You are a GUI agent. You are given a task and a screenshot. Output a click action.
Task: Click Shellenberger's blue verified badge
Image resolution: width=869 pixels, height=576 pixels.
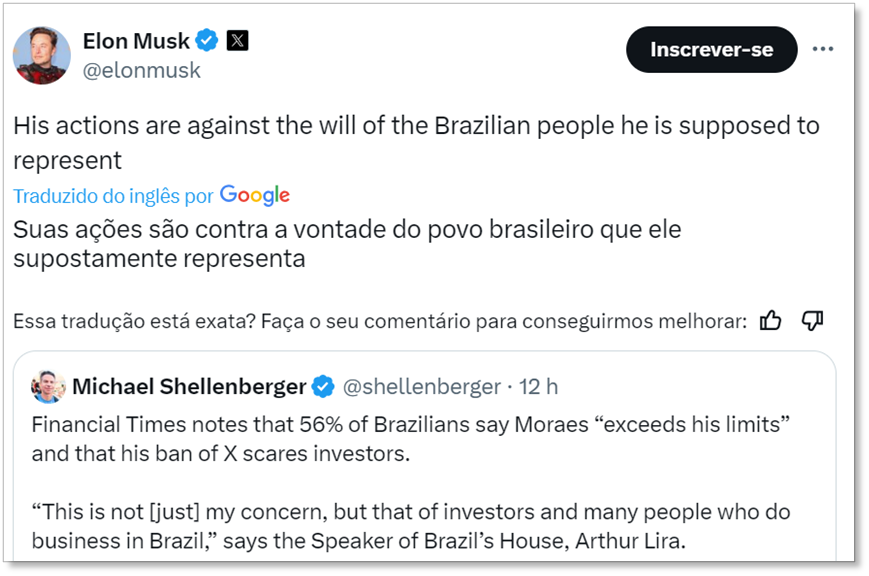pyautogui.click(x=323, y=387)
